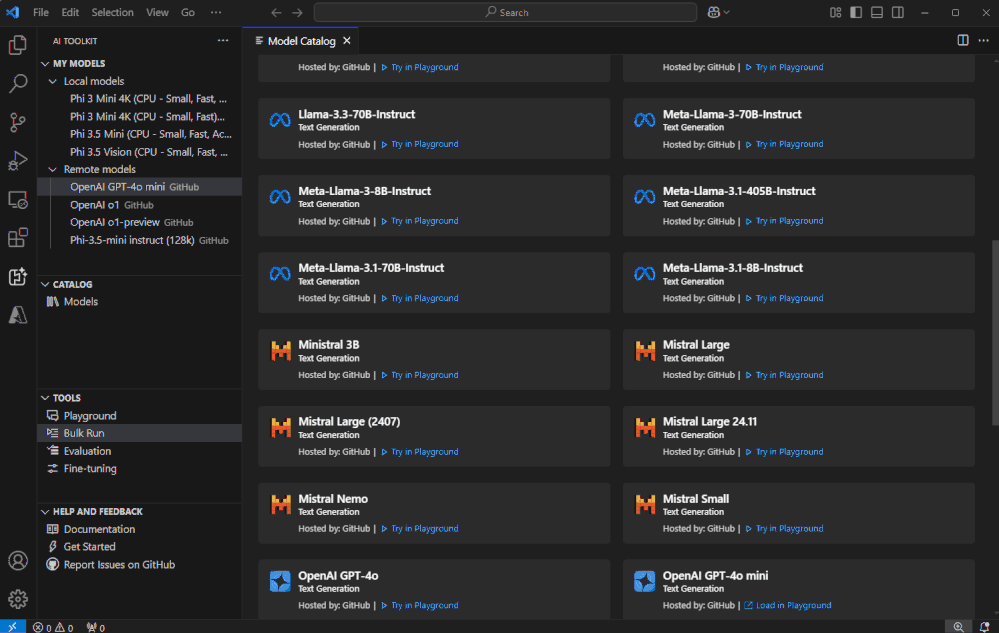Go forward with the navigation arrow
999x633 pixels.
[298, 12]
